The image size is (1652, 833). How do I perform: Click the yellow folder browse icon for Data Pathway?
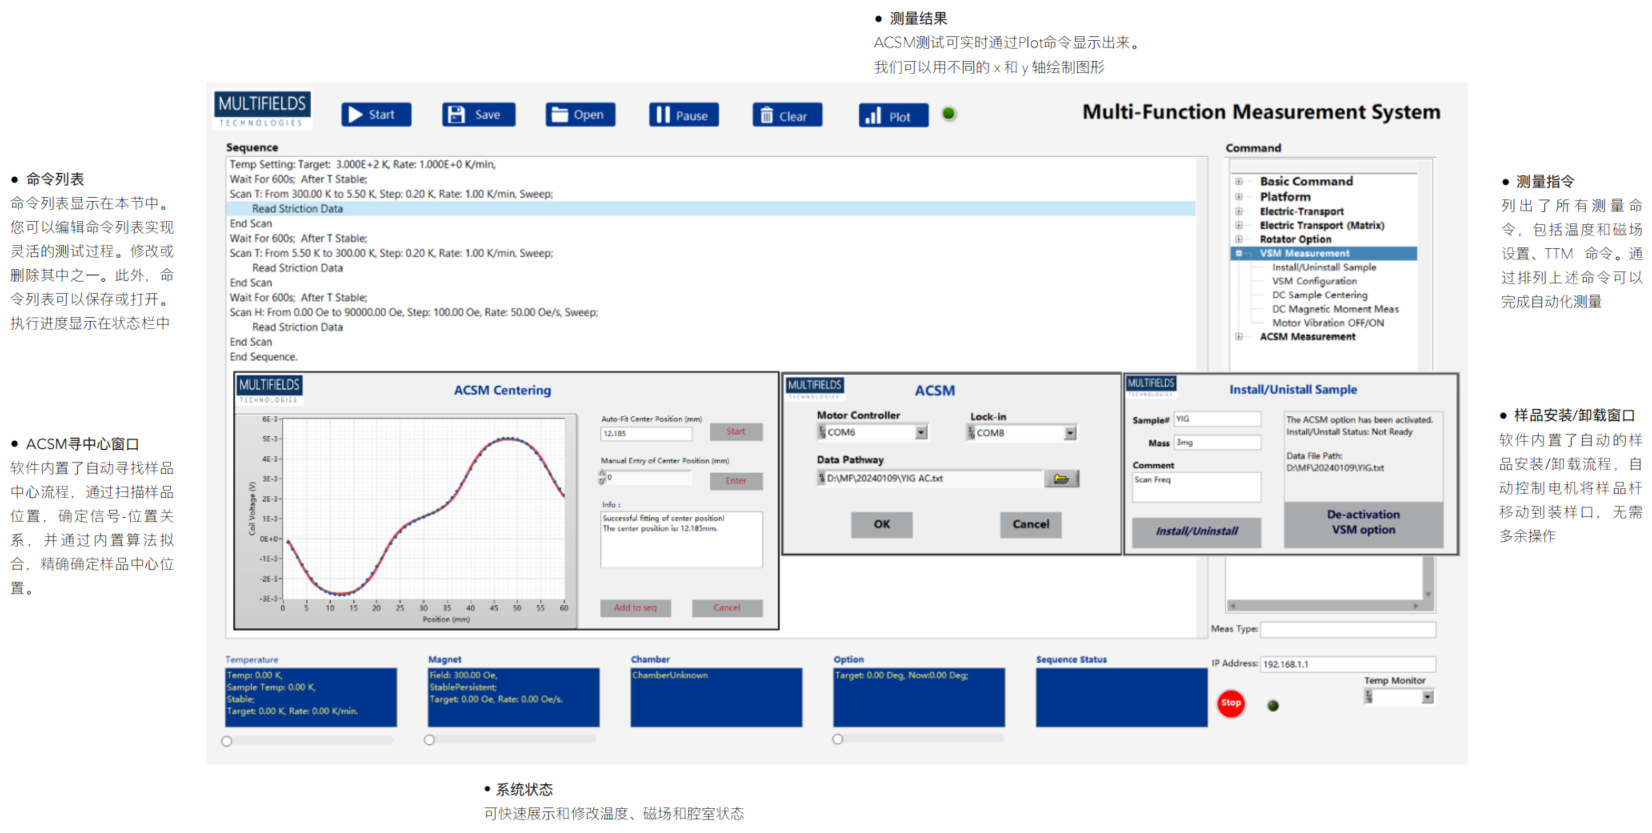1061,479
